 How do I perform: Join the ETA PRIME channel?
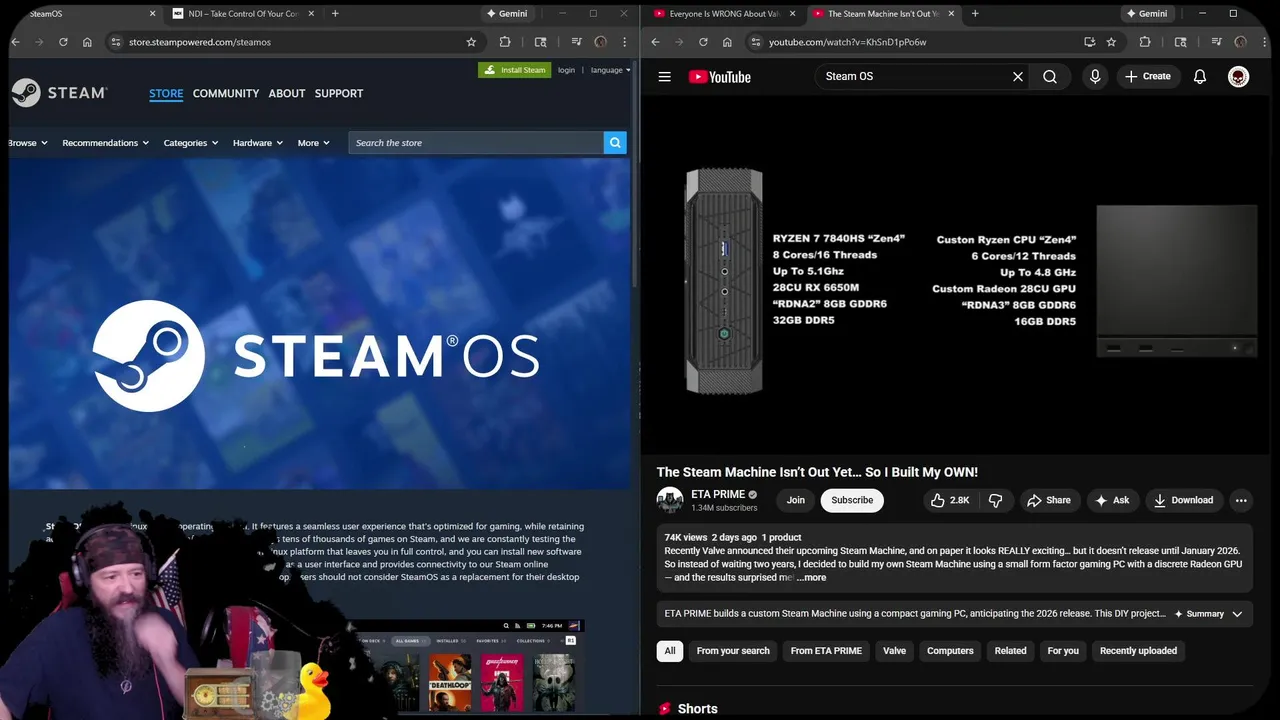(795, 500)
